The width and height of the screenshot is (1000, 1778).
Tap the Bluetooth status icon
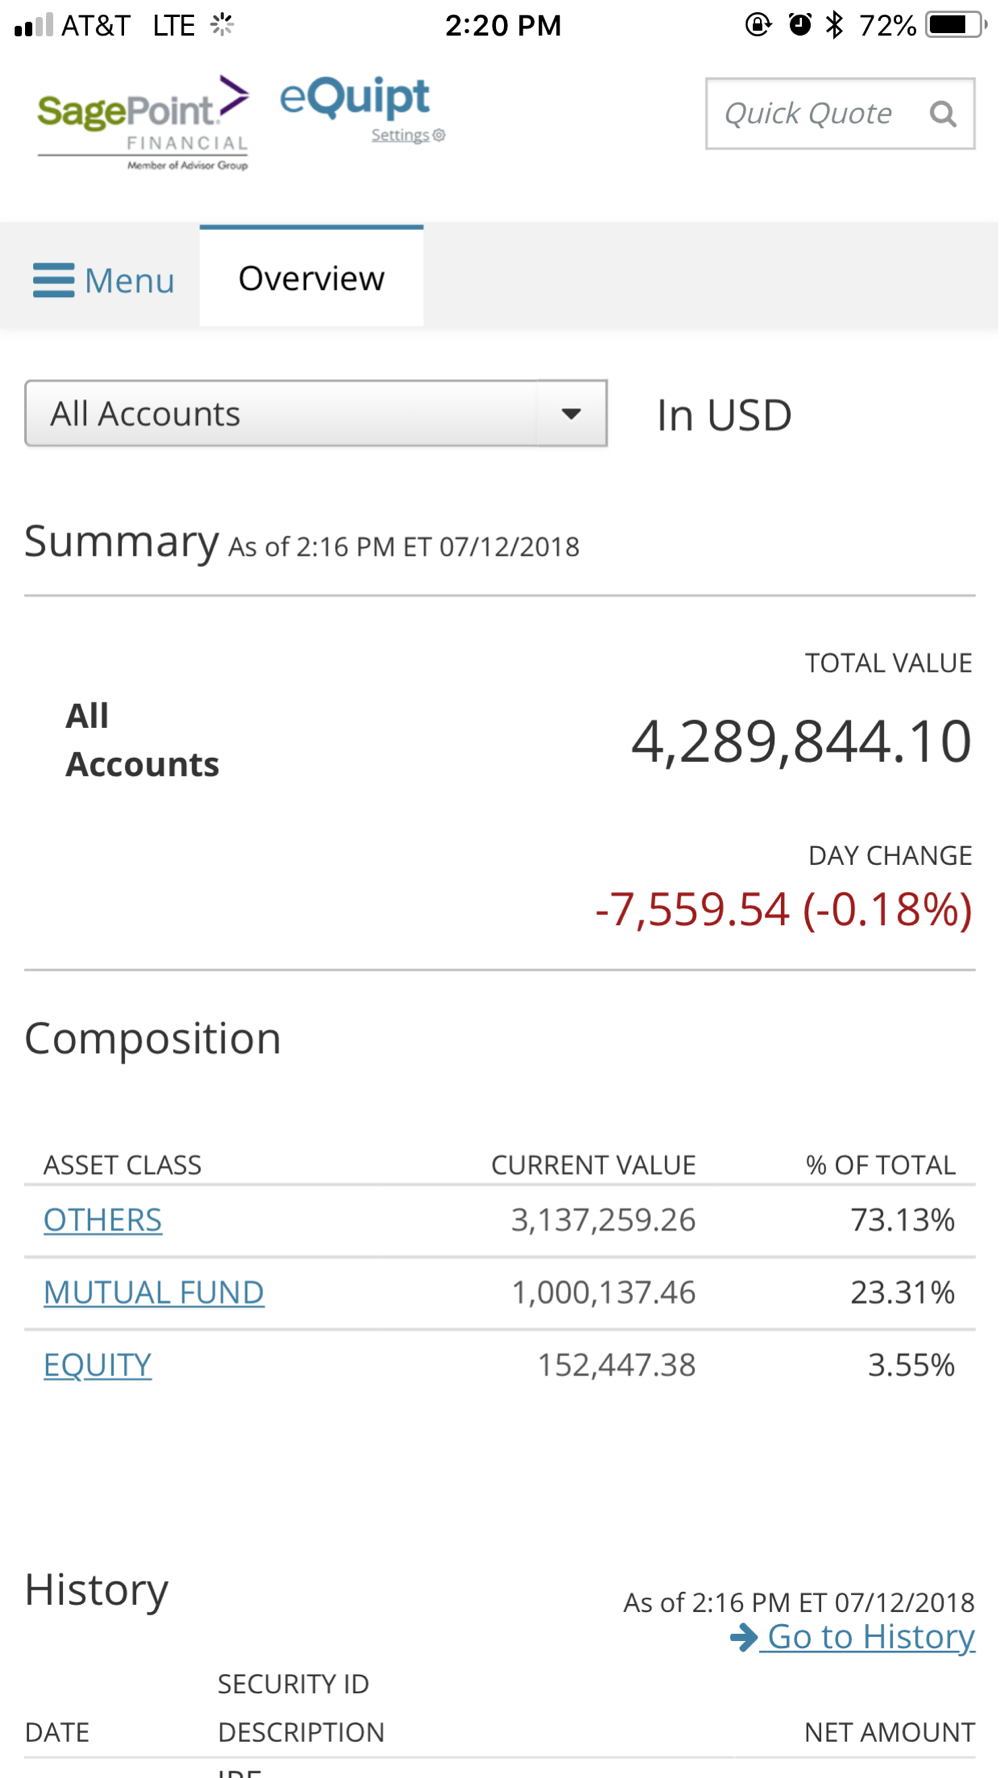pos(834,25)
